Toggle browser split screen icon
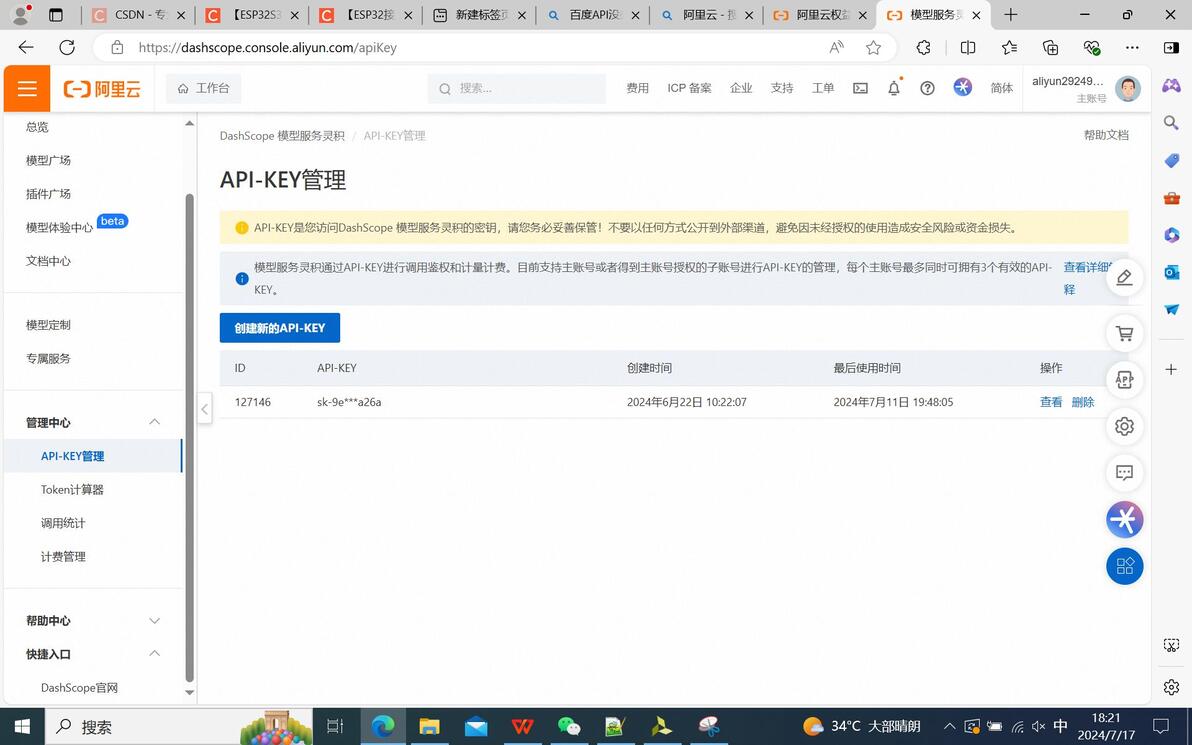 pyautogui.click(x=968, y=48)
